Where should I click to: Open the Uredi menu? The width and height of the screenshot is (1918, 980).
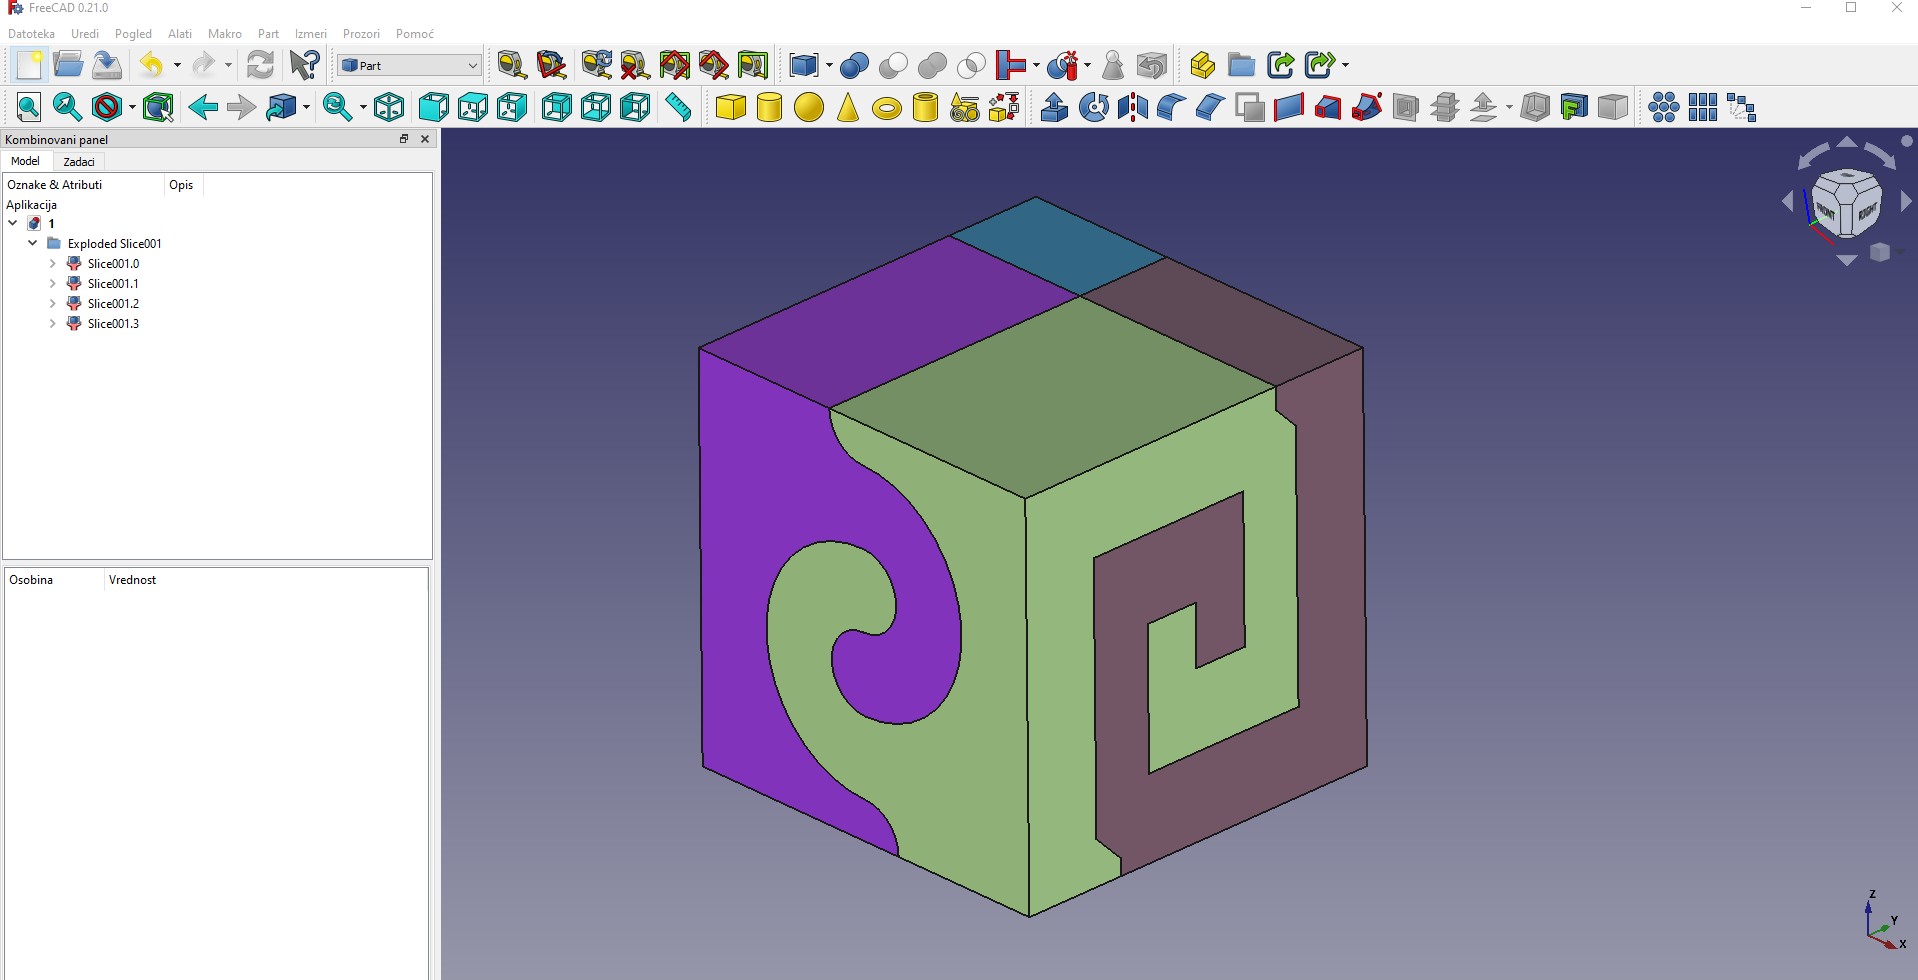(x=85, y=34)
